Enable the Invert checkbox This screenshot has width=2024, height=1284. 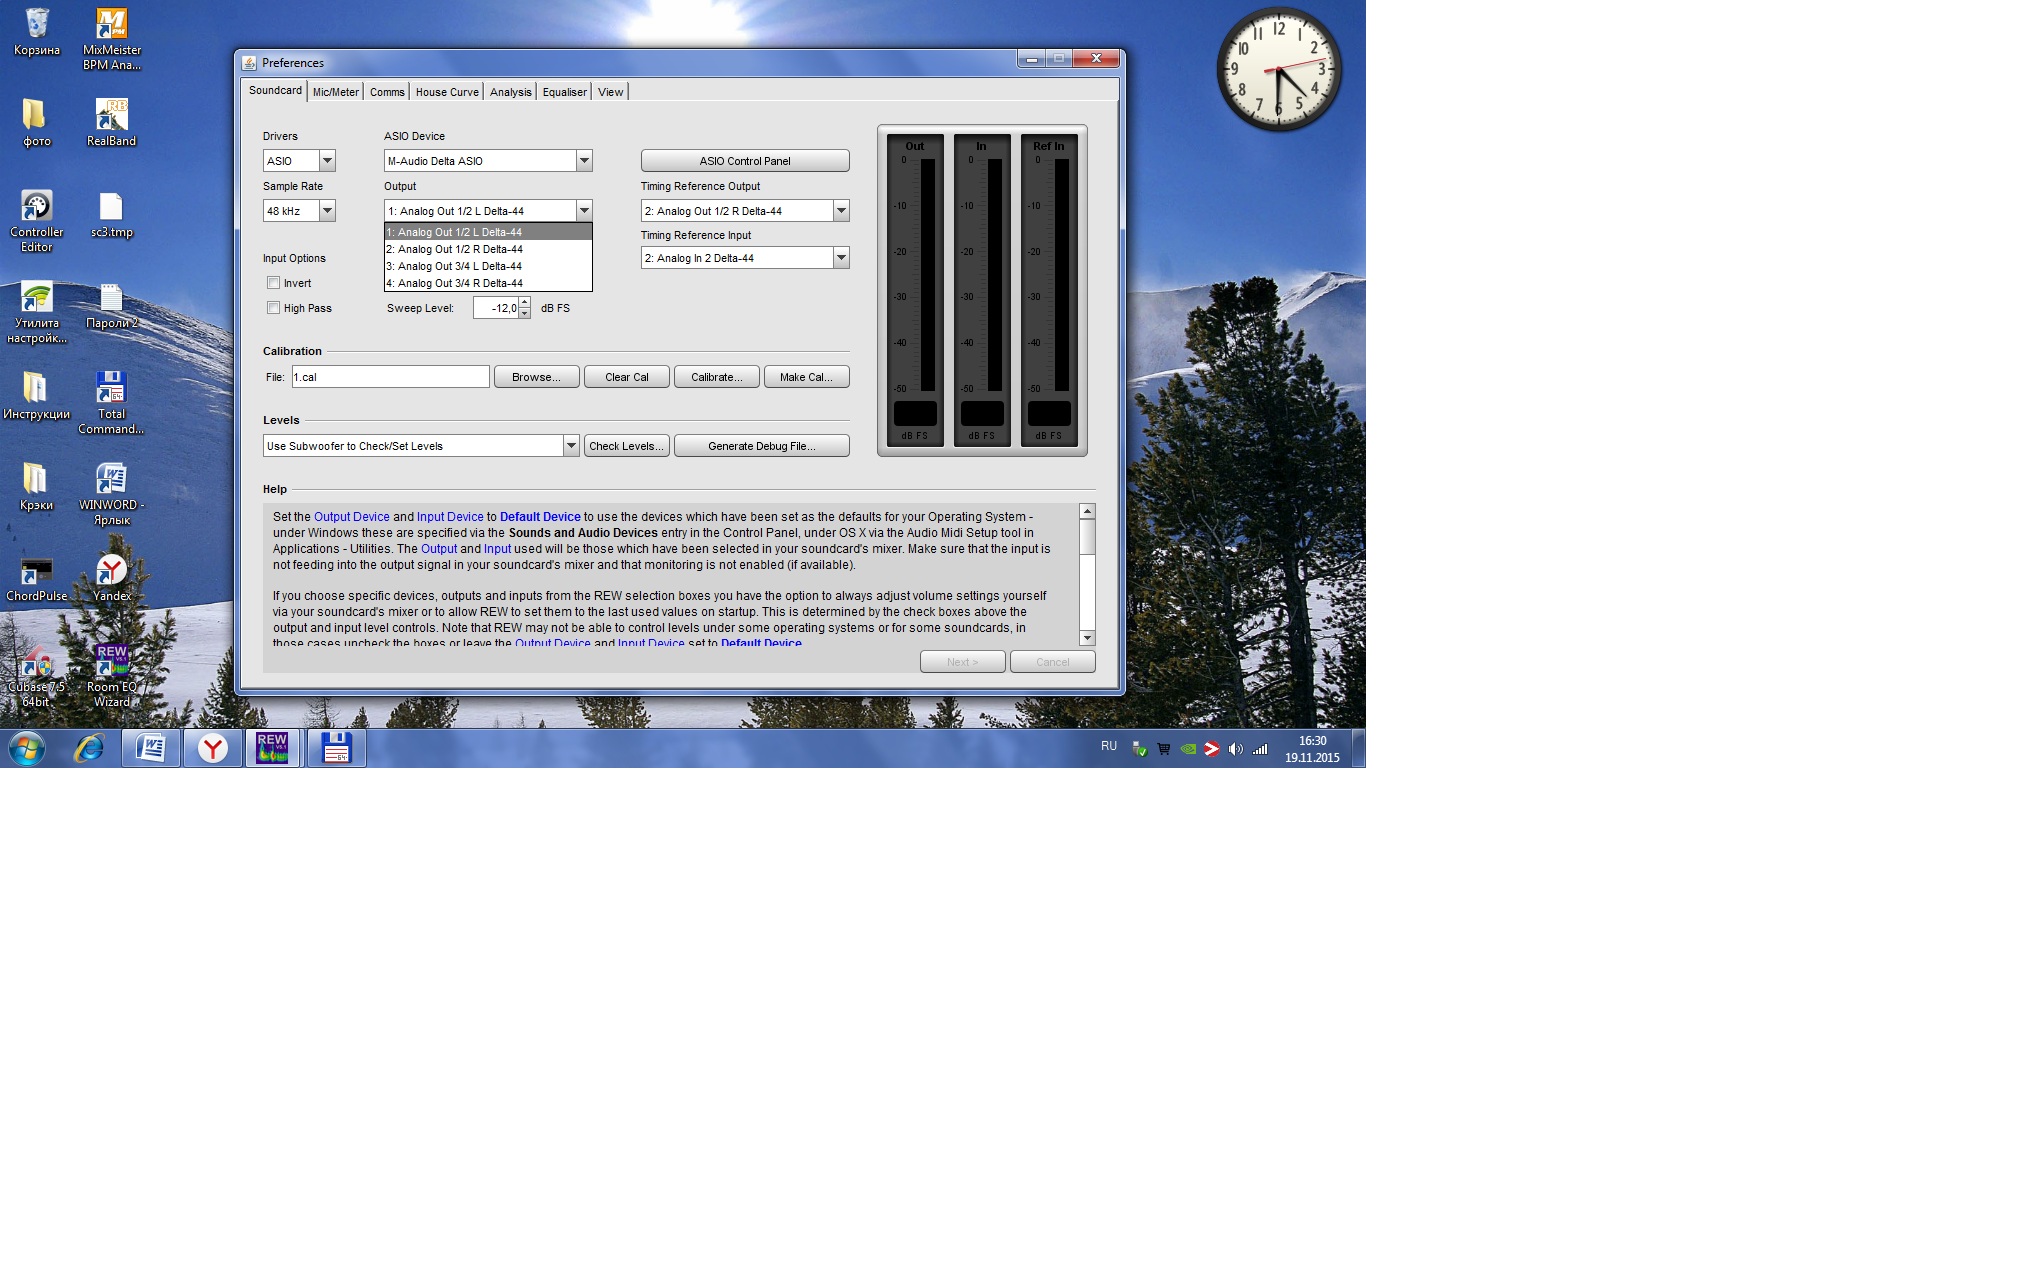pos(273,283)
